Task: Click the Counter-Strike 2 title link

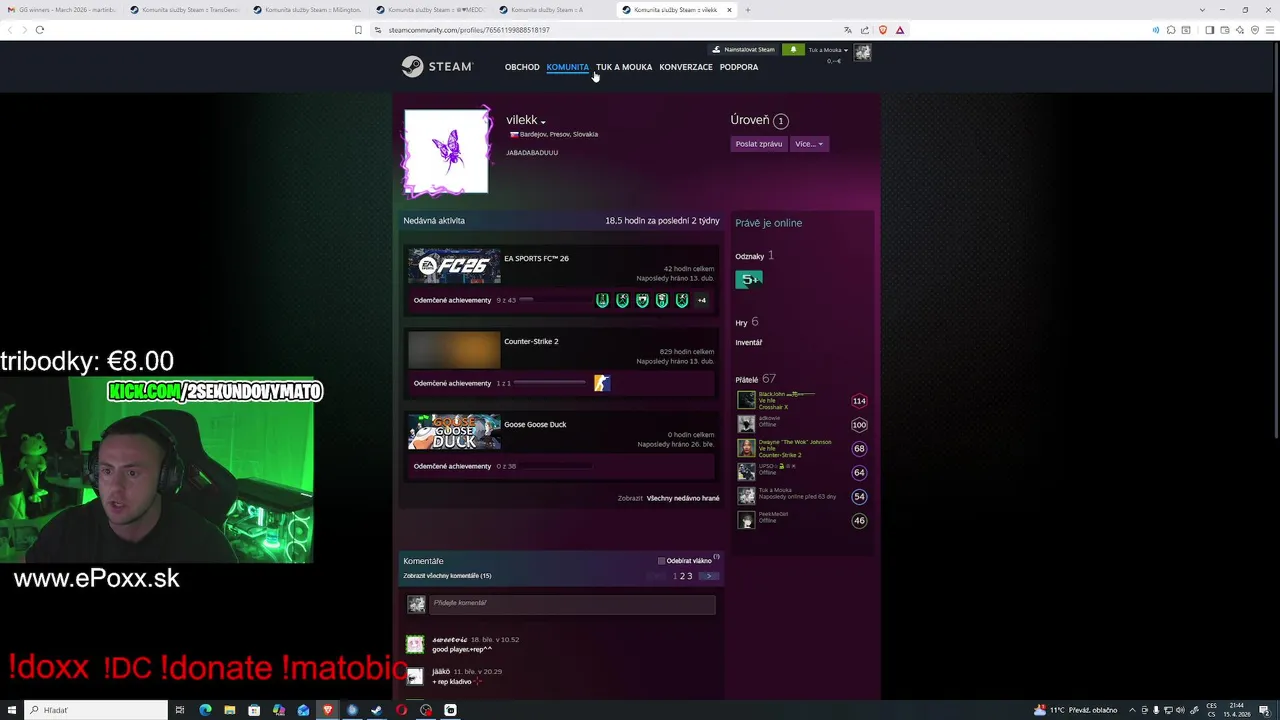Action: click(531, 341)
